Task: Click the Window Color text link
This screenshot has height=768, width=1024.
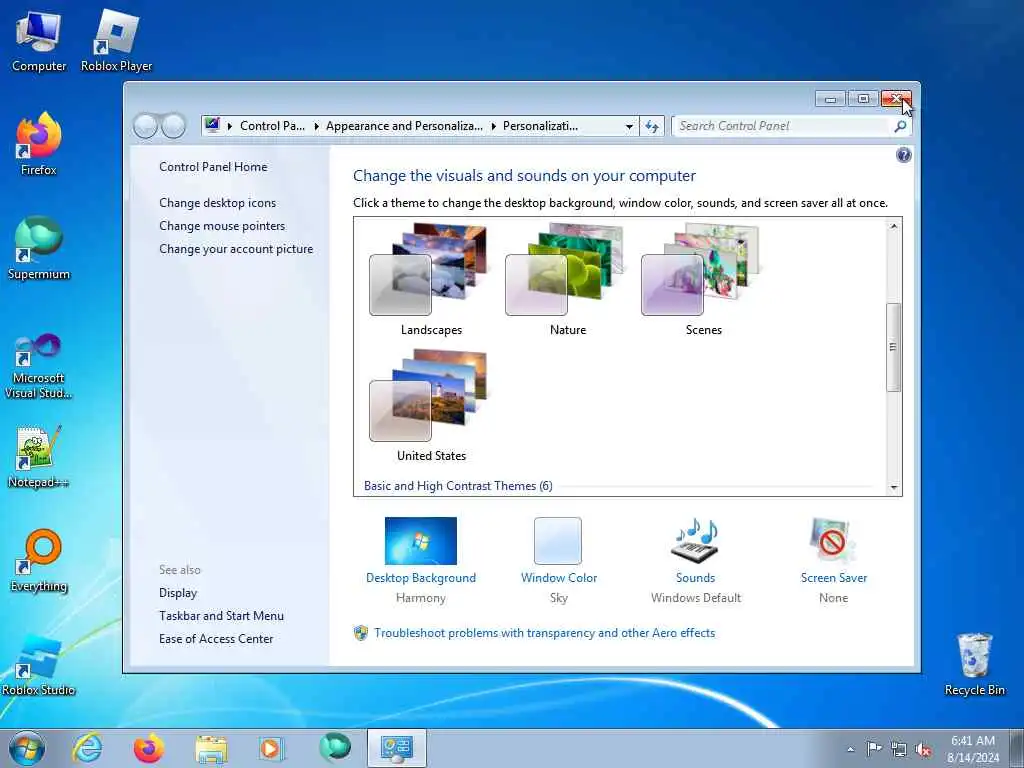Action: (558, 578)
